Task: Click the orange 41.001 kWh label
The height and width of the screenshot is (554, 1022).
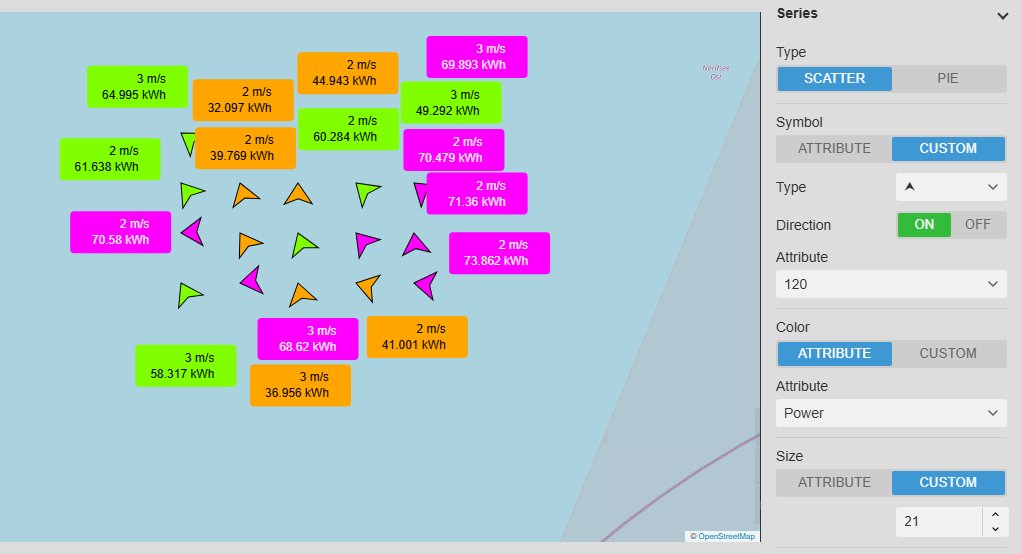Action: 417,337
